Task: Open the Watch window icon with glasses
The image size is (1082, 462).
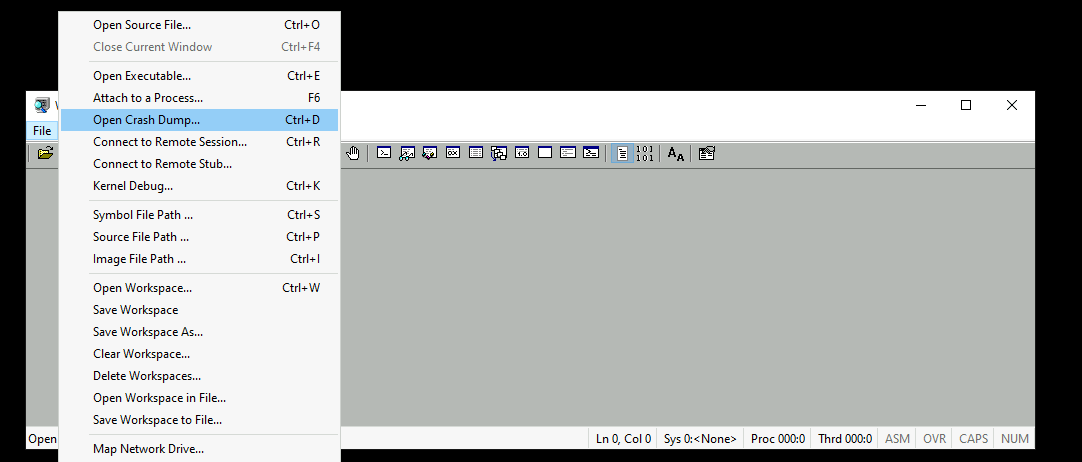Action: 407,153
